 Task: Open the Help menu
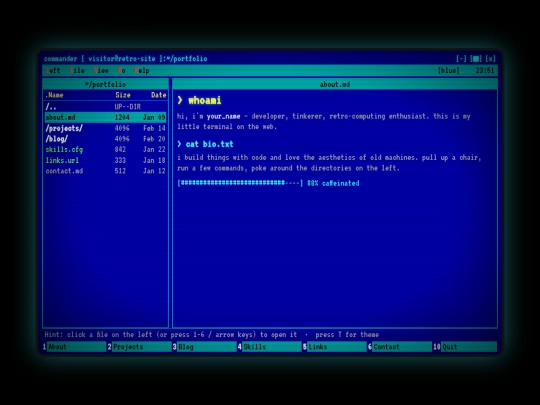[142, 71]
